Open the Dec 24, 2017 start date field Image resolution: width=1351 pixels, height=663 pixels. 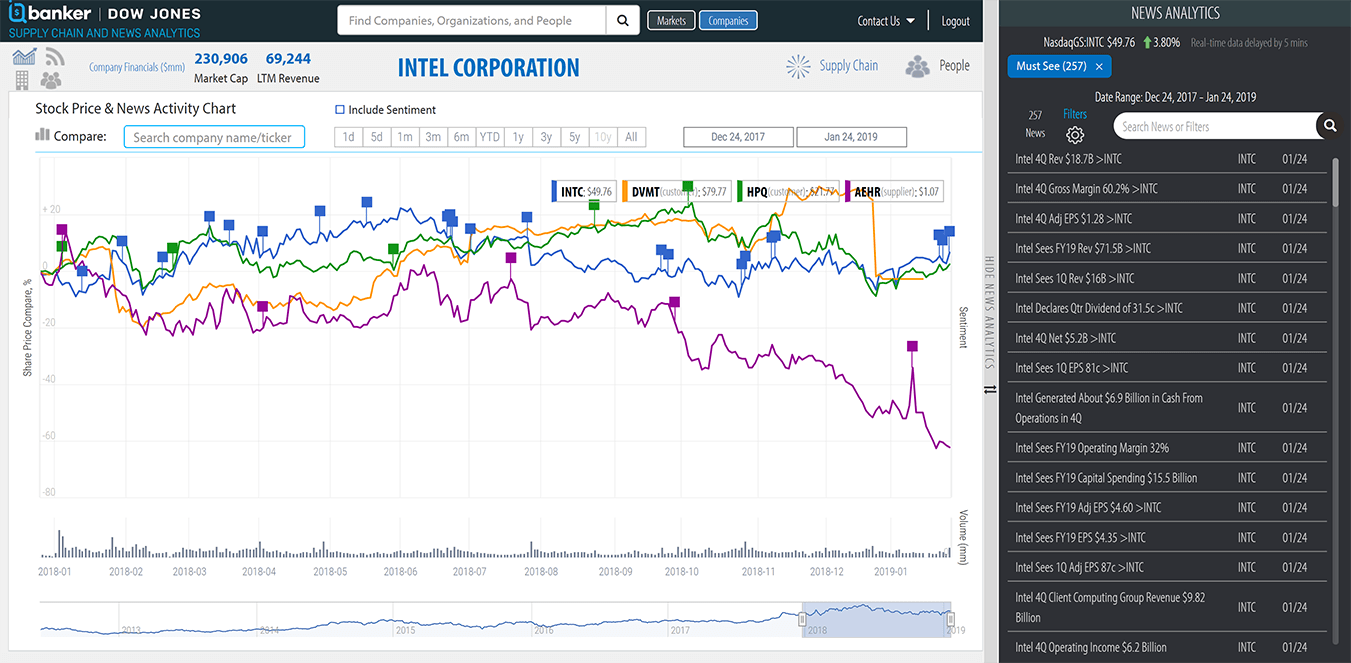click(739, 137)
